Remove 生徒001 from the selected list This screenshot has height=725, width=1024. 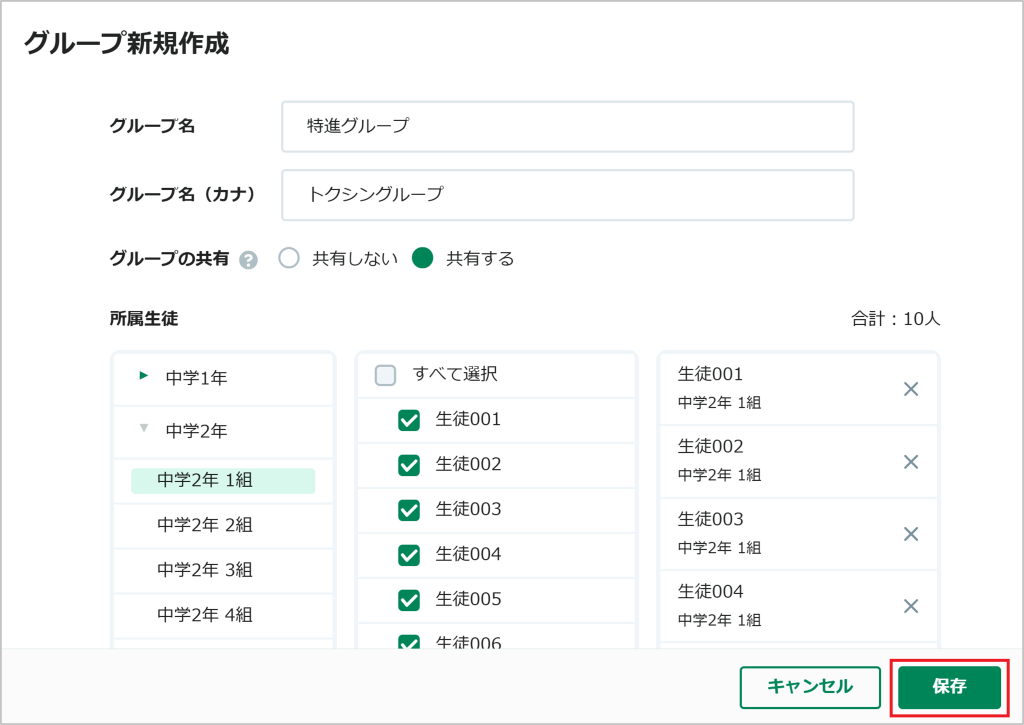910,389
